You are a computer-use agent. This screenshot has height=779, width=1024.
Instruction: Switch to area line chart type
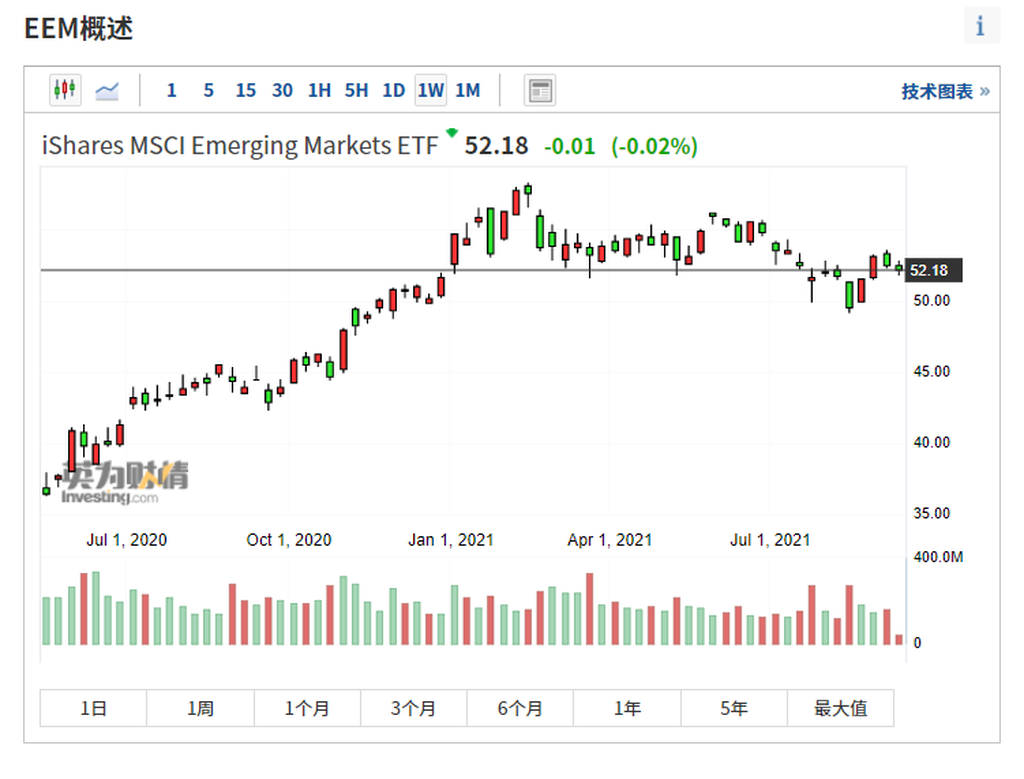click(x=107, y=90)
